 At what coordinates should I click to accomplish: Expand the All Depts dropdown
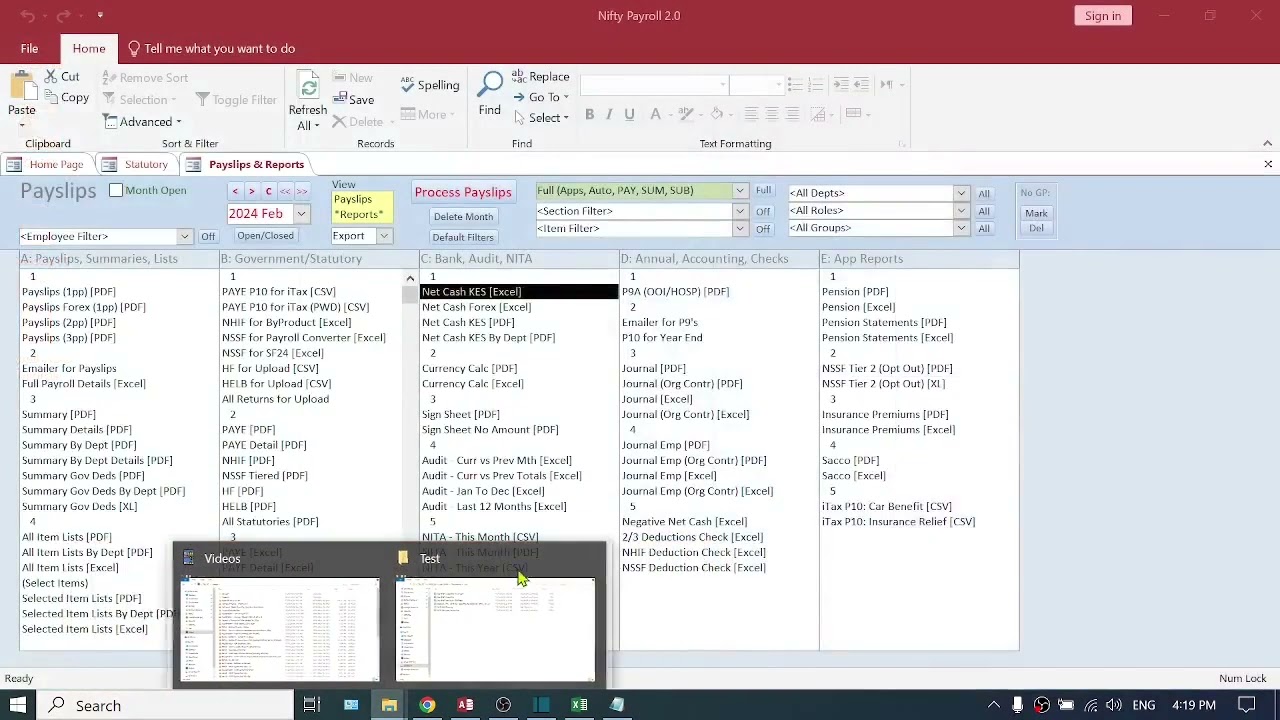click(x=961, y=193)
